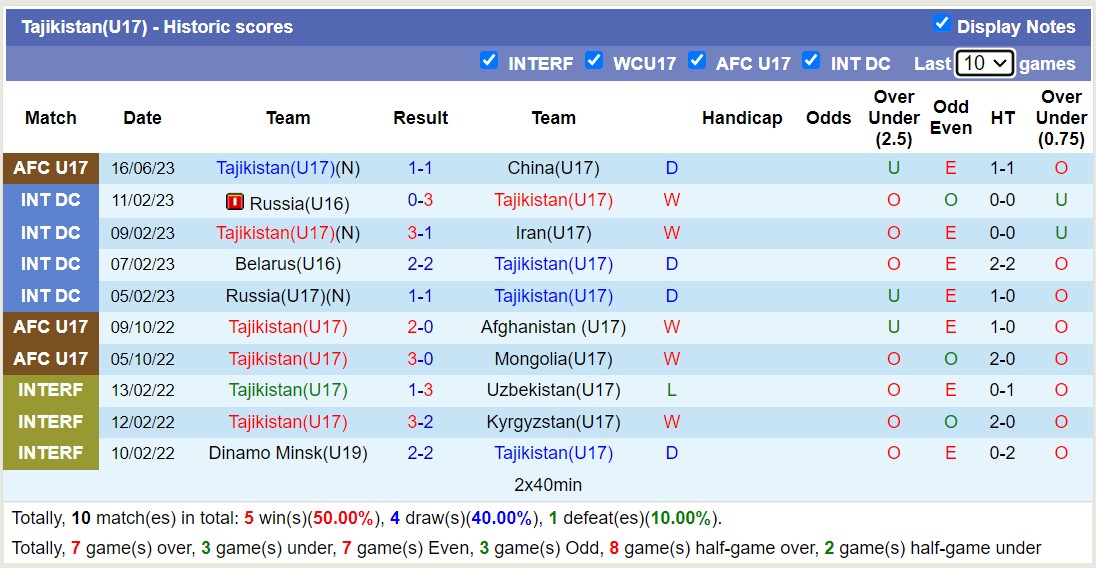Open Dinamo Minsk(U19) team link

coord(288,453)
